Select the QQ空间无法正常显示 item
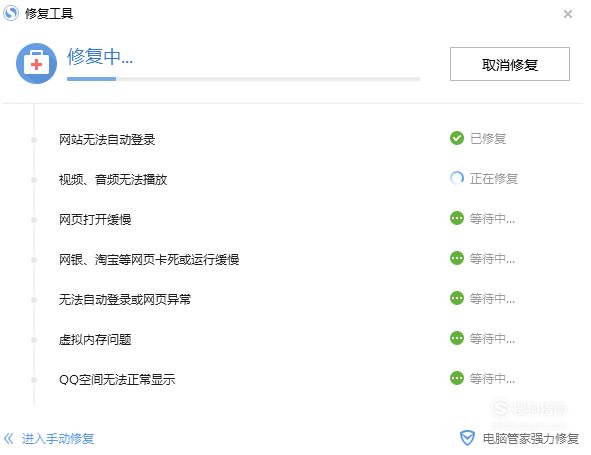591x455 pixels. coord(117,379)
